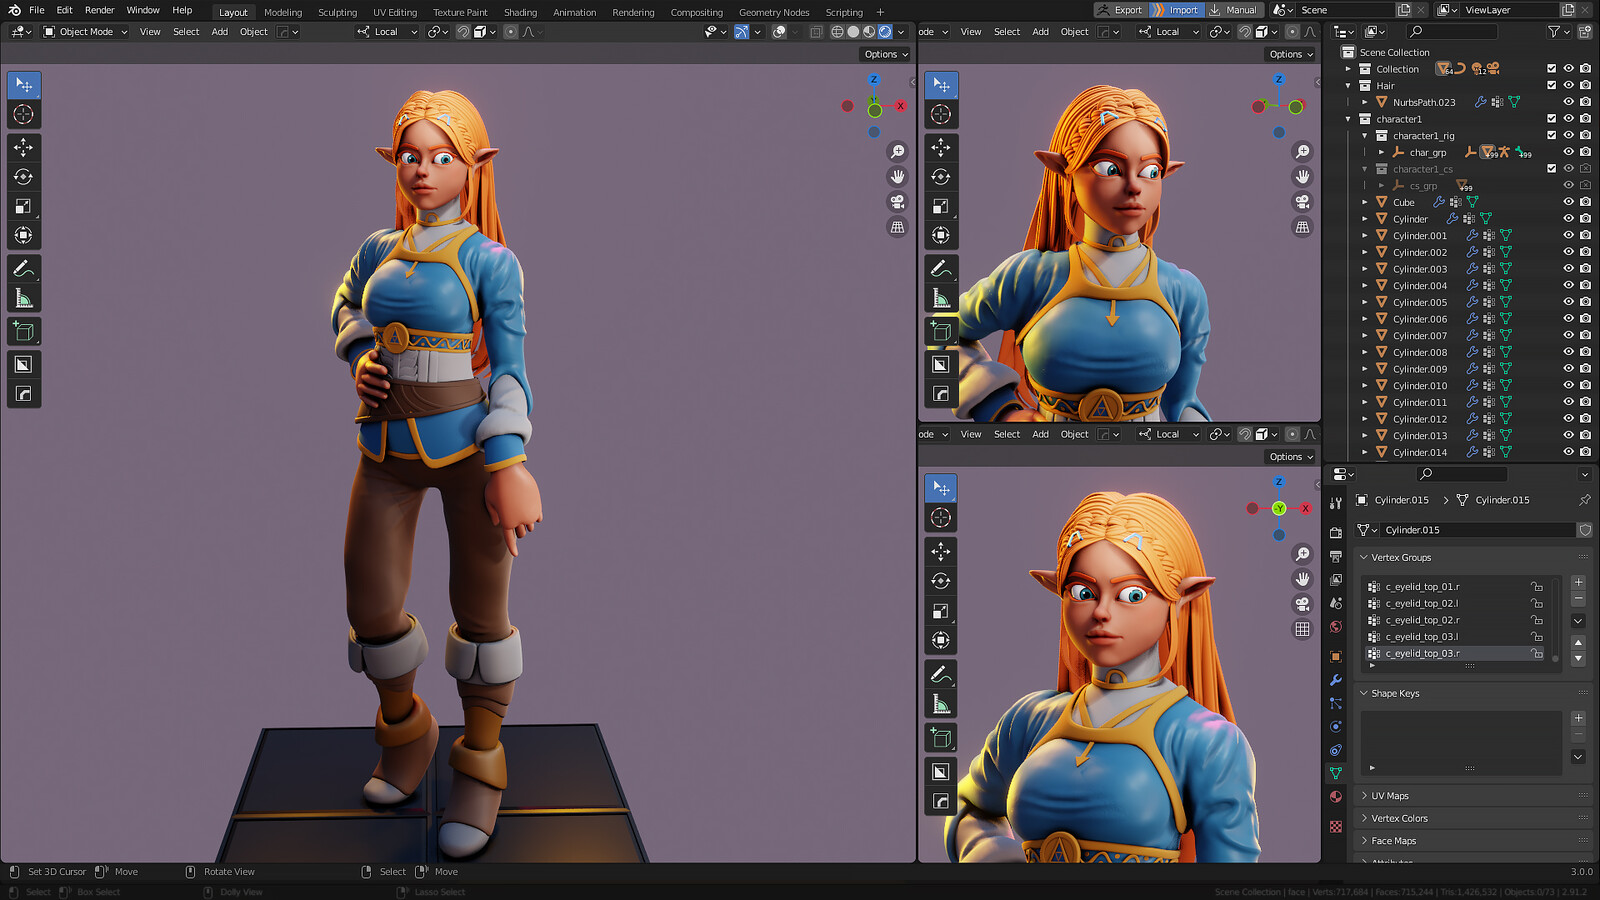The height and width of the screenshot is (900, 1600).
Task: Open vertex group specials dropdown arrow
Action: click(x=1578, y=621)
